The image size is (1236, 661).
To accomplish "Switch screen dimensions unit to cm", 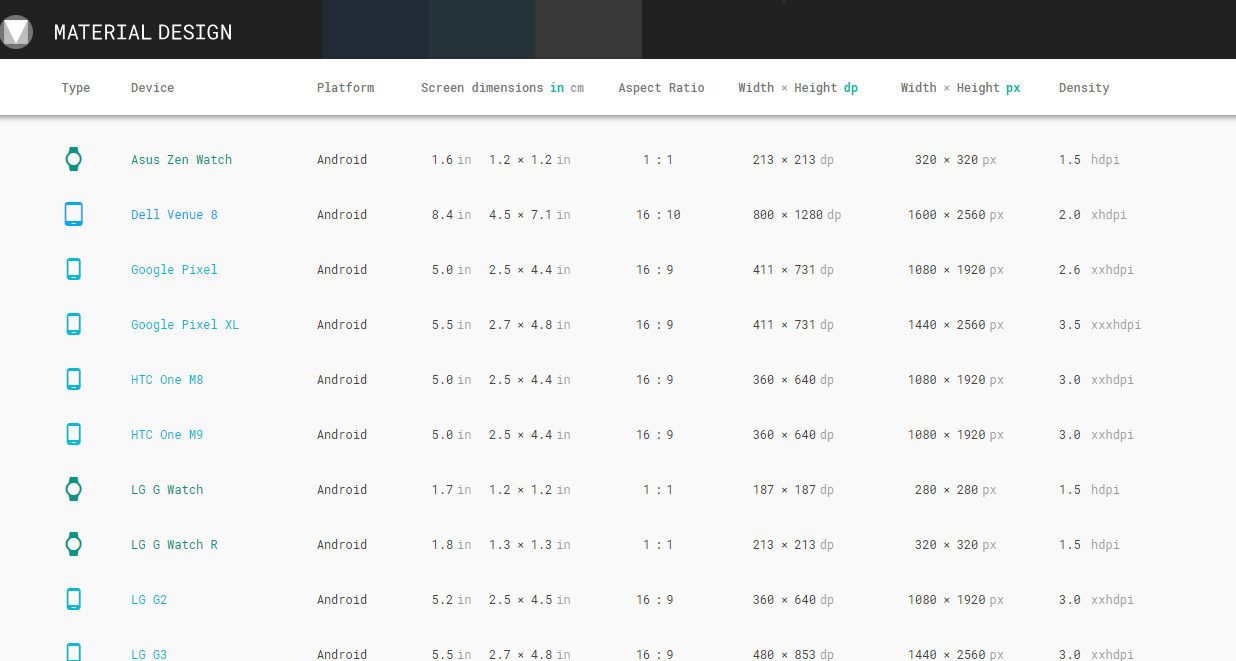I will click(x=577, y=88).
